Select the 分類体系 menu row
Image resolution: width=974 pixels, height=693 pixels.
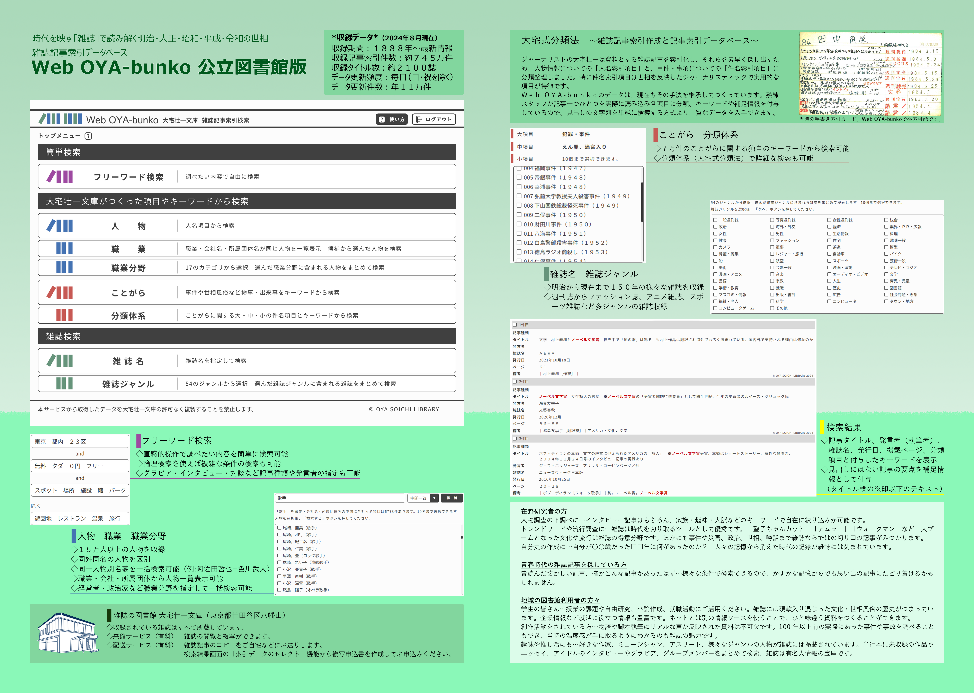247,315
